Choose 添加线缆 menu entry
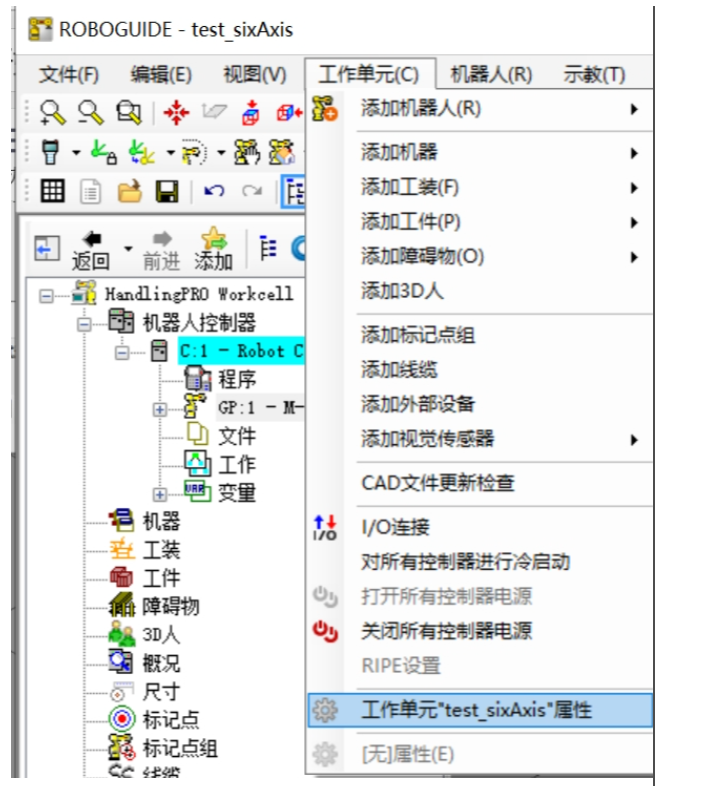Screen dimensions: 710x788 [x=480, y=369]
